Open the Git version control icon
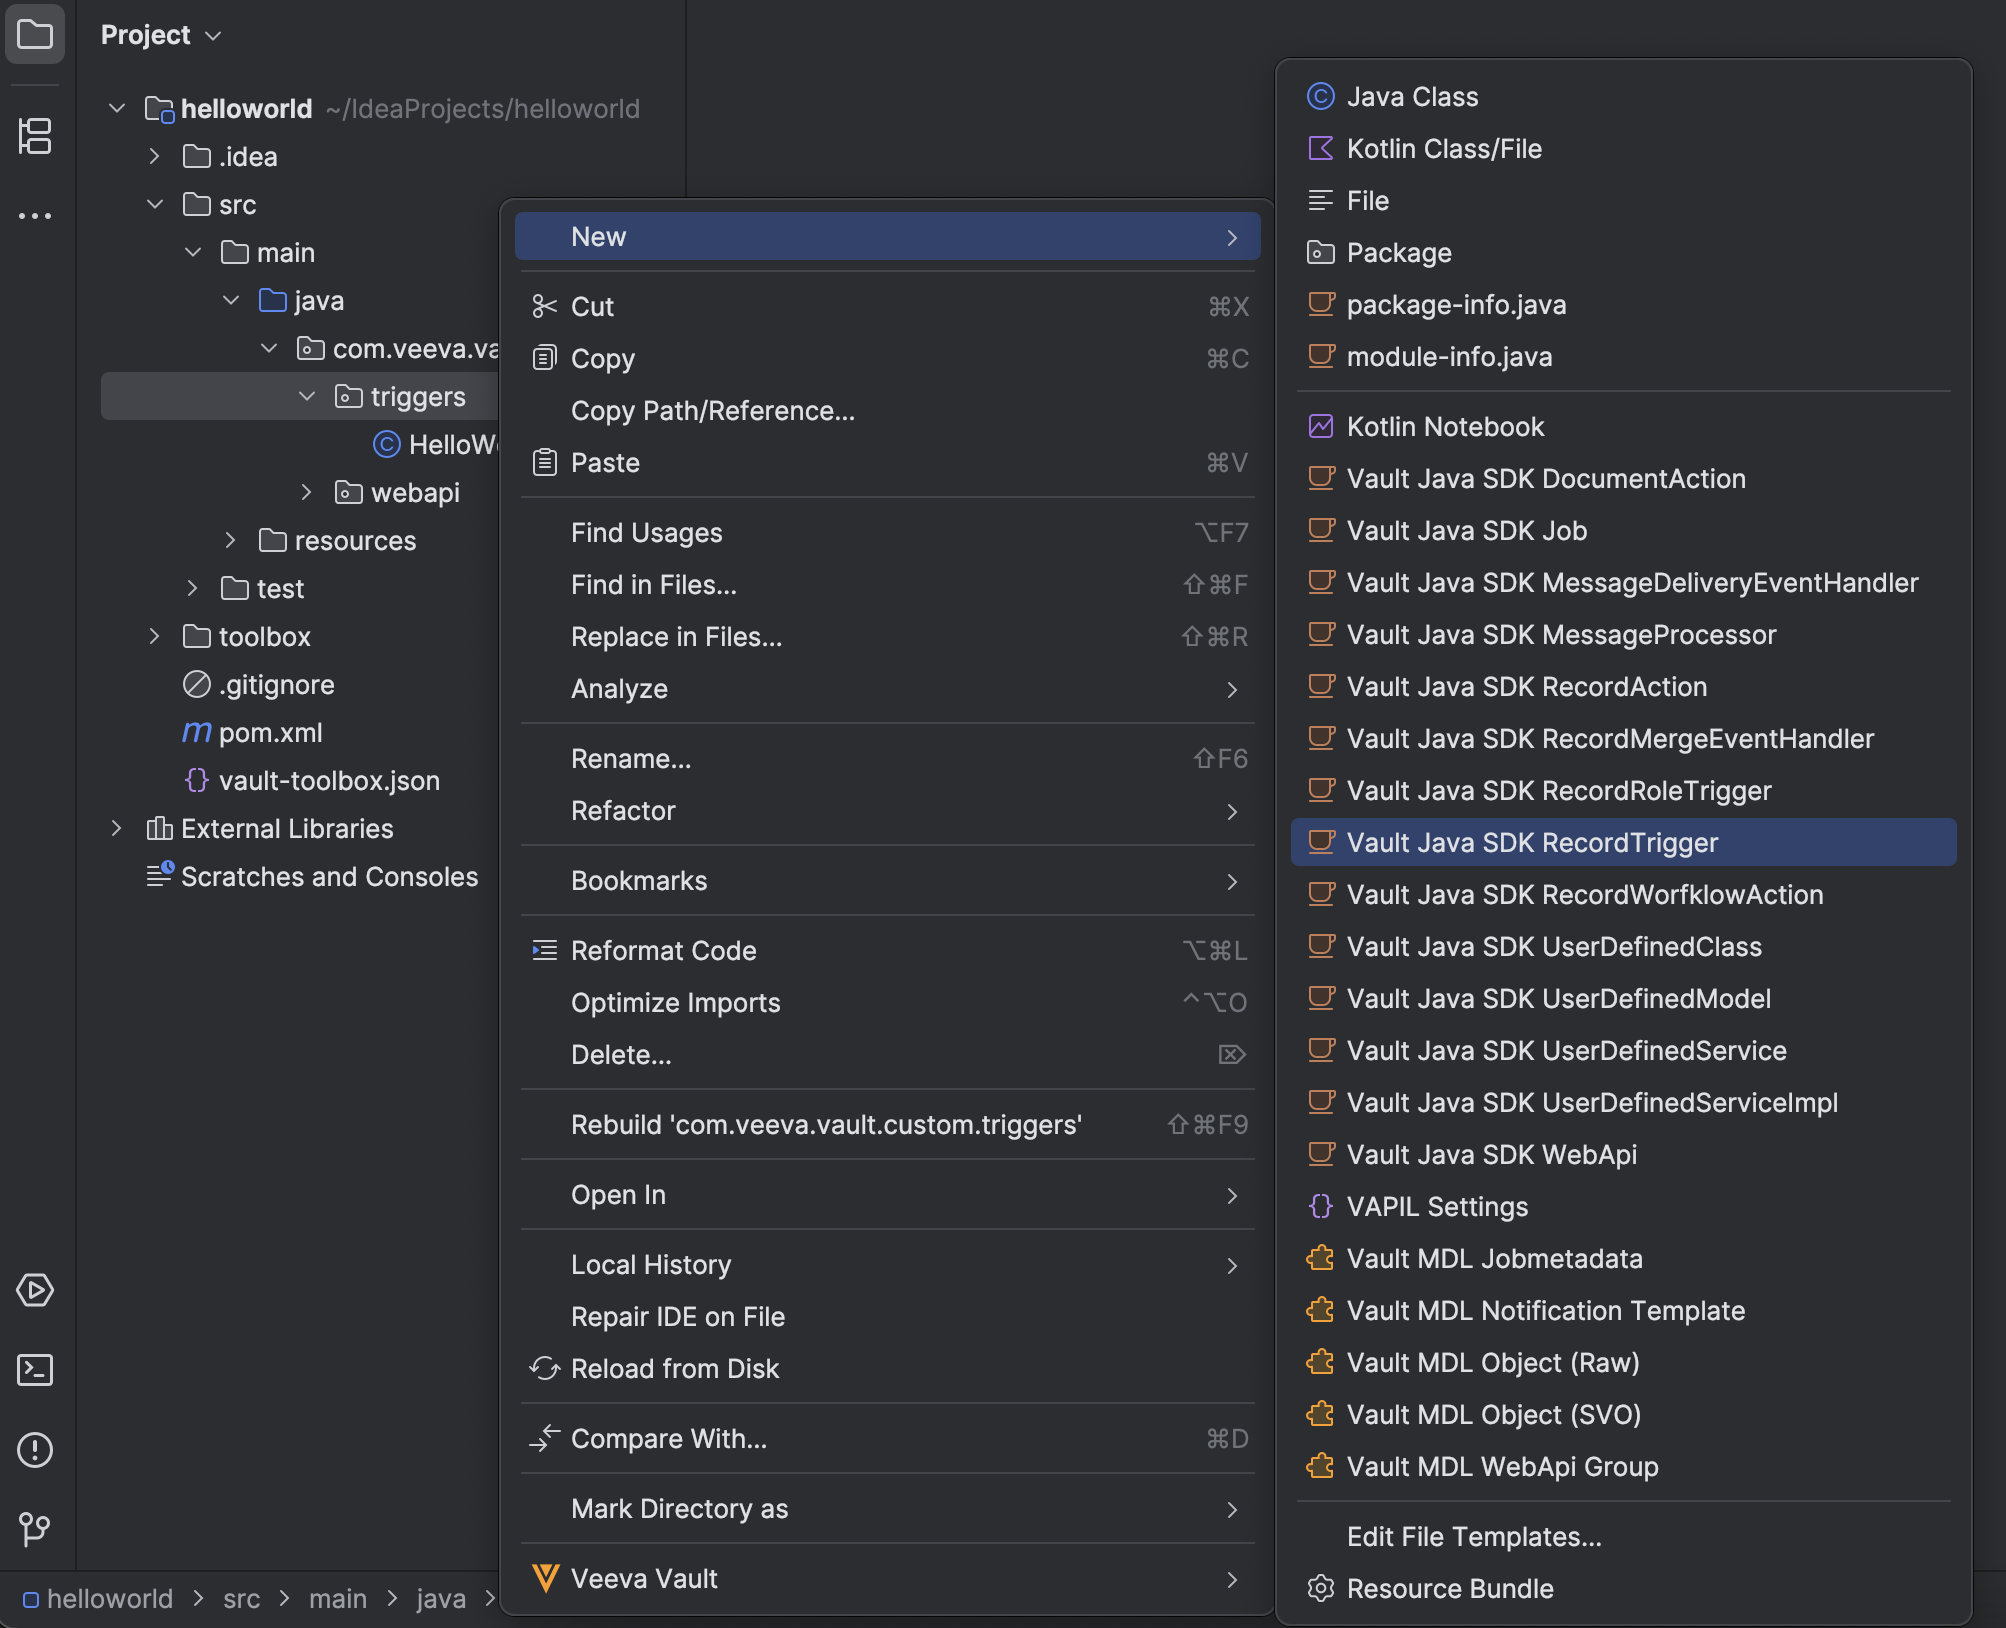 (35, 1529)
